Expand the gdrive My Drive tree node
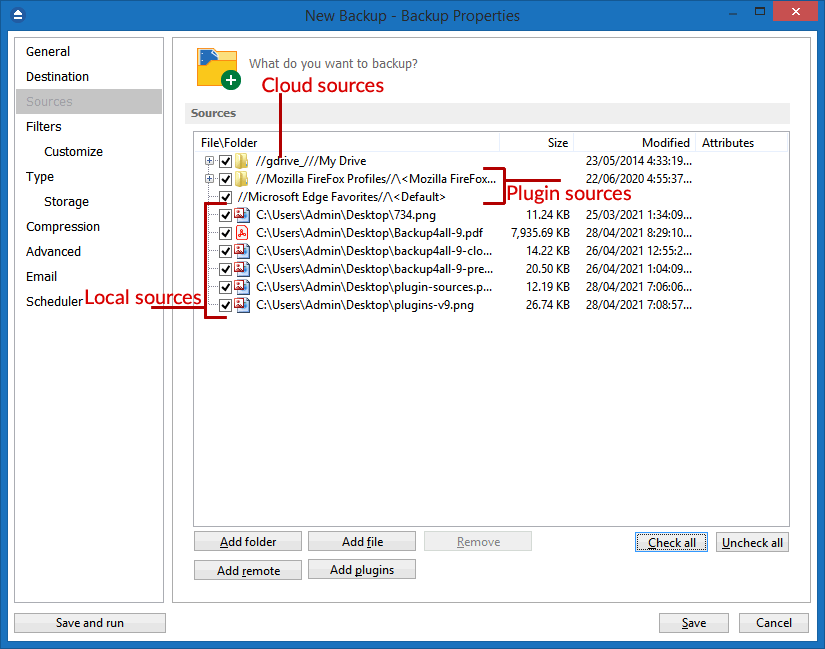Image resolution: width=825 pixels, height=649 pixels. pyautogui.click(x=209, y=161)
